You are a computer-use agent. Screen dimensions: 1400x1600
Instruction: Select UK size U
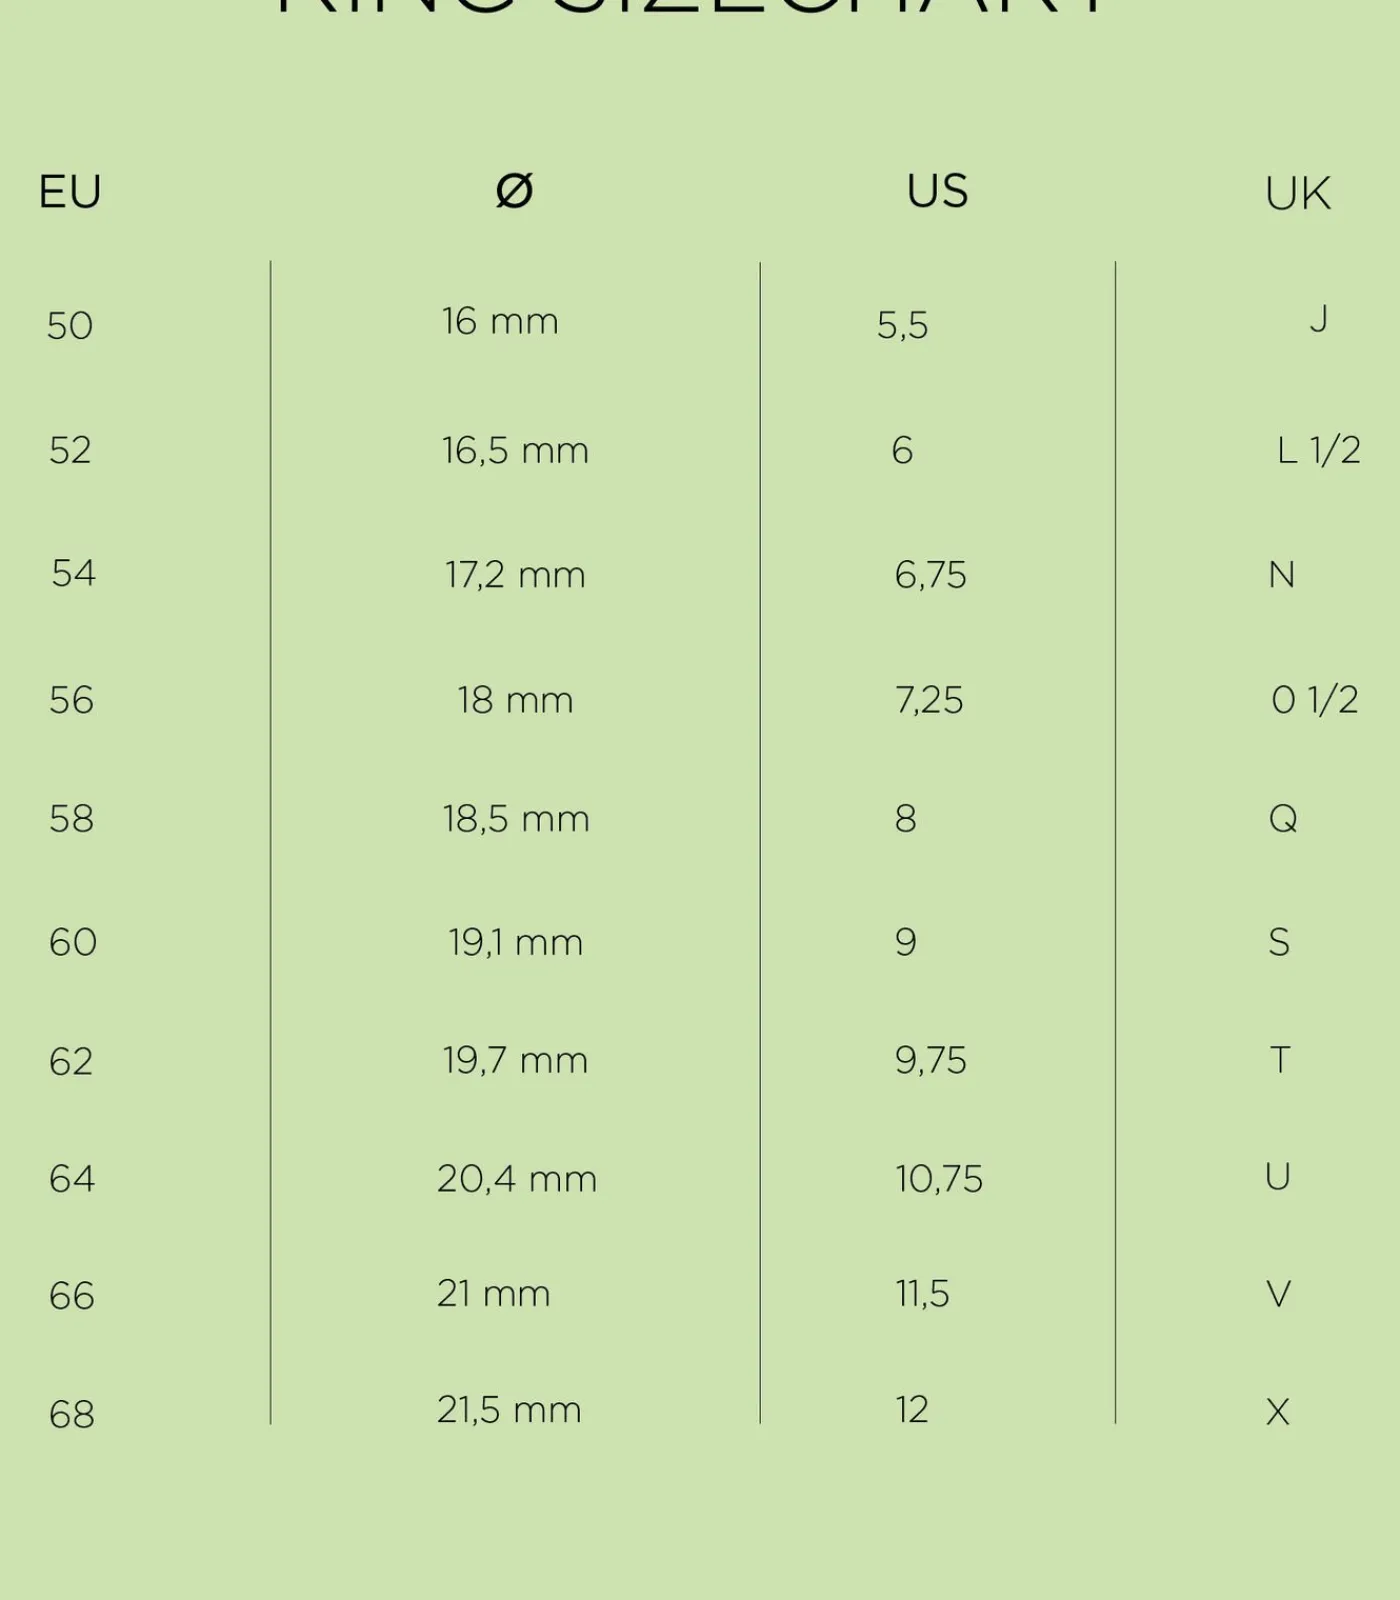[x=1277, y=1177]
